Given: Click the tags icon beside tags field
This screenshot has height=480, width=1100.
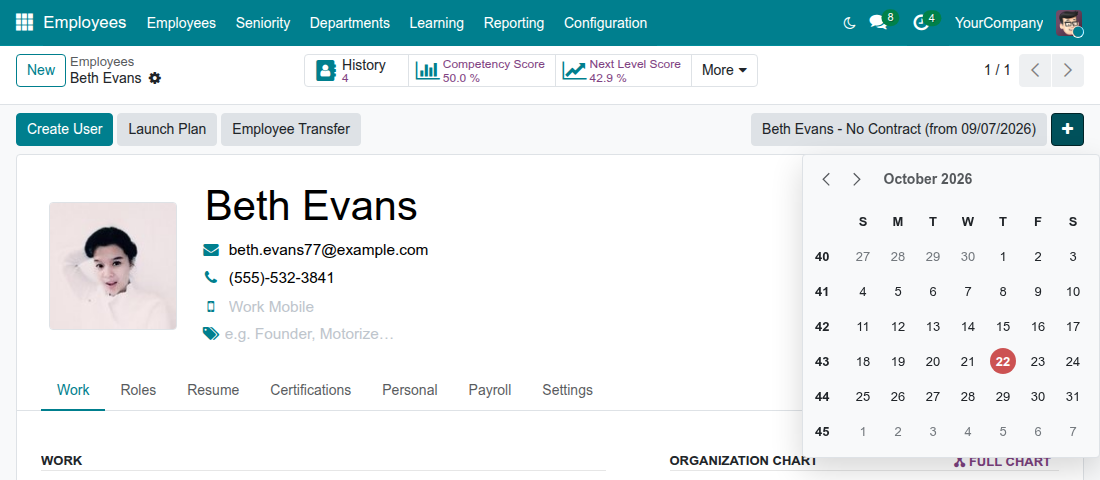Looking at the screenshot, I should (210, 334).
